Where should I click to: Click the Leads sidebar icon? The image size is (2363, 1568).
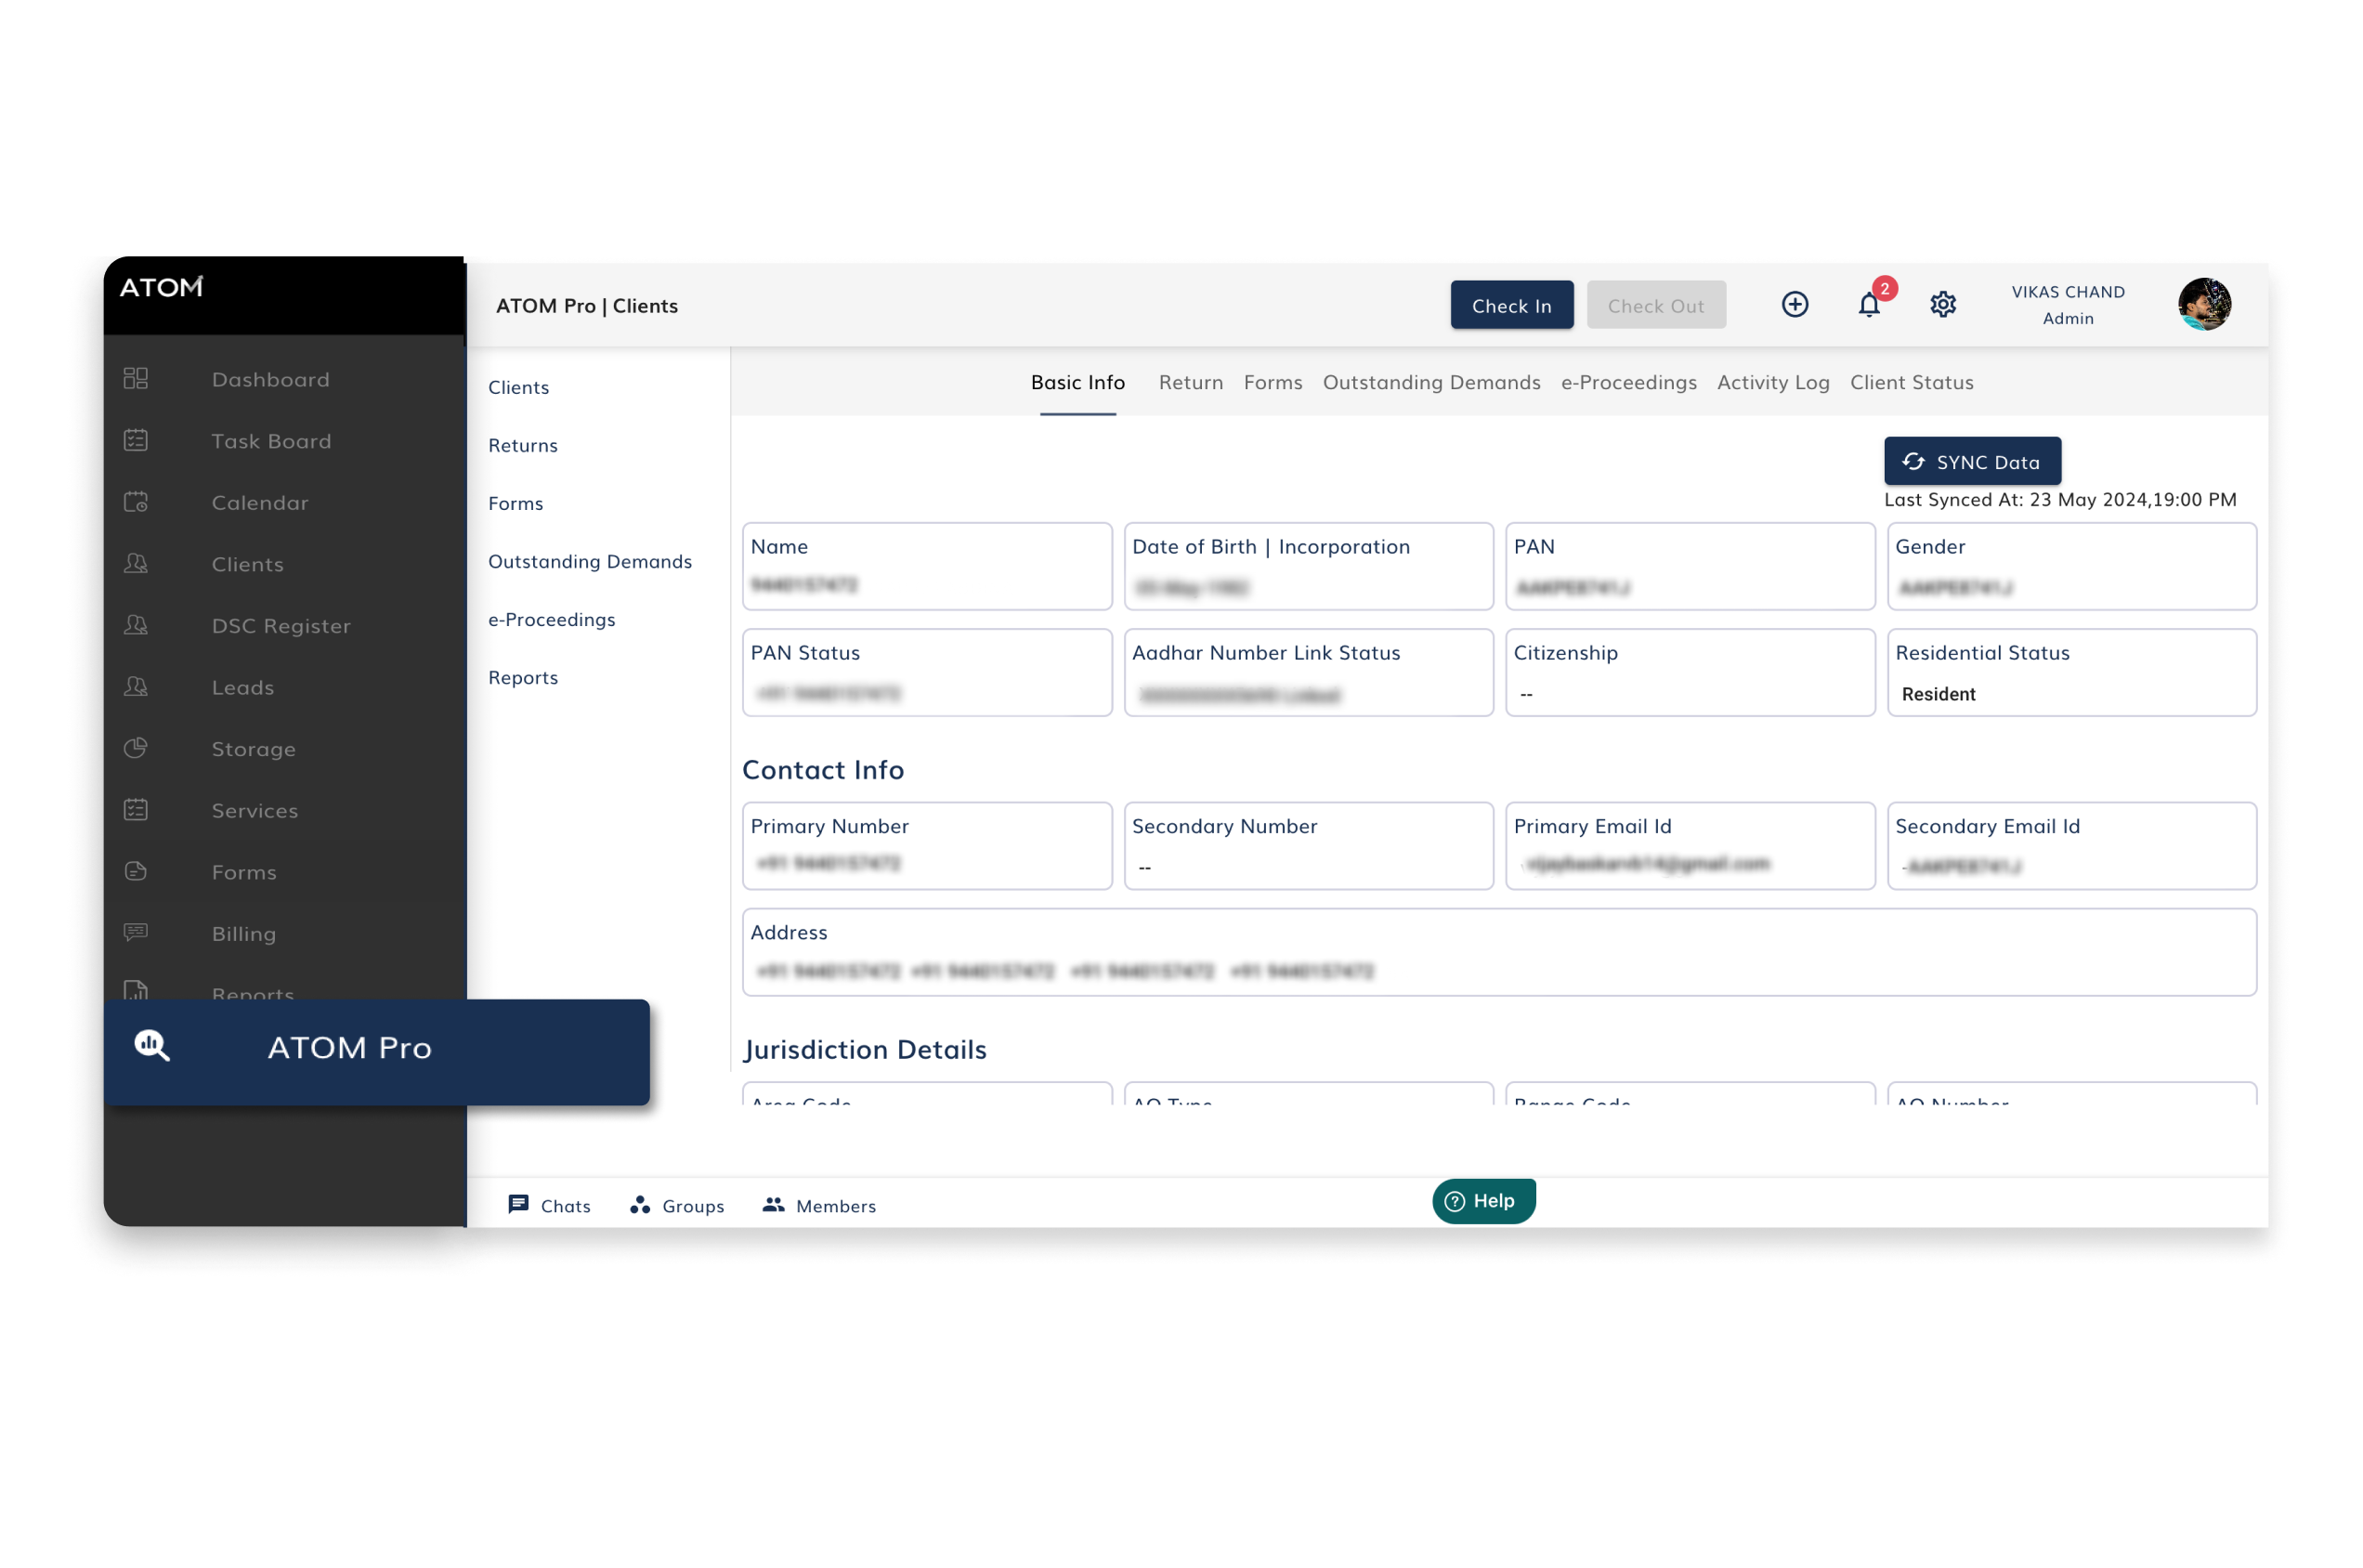pyautogui.click(x=136, y=687)
